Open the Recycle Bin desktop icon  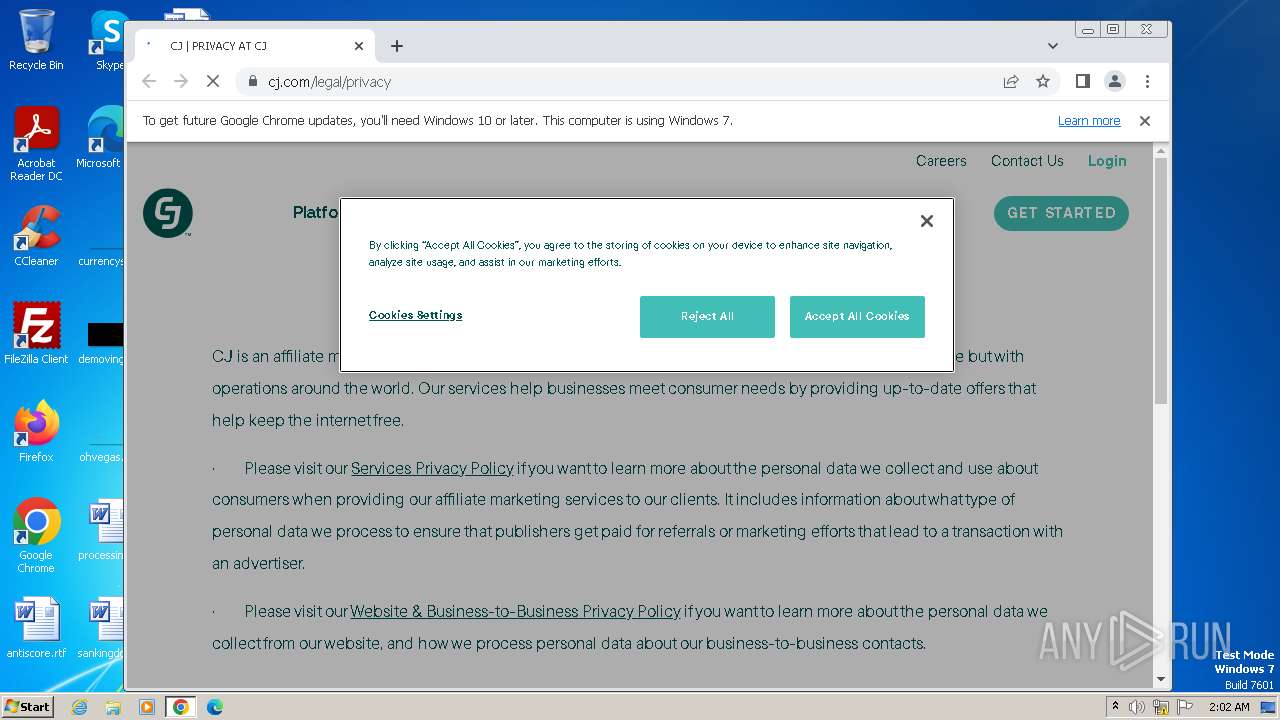tap(36, 40)
